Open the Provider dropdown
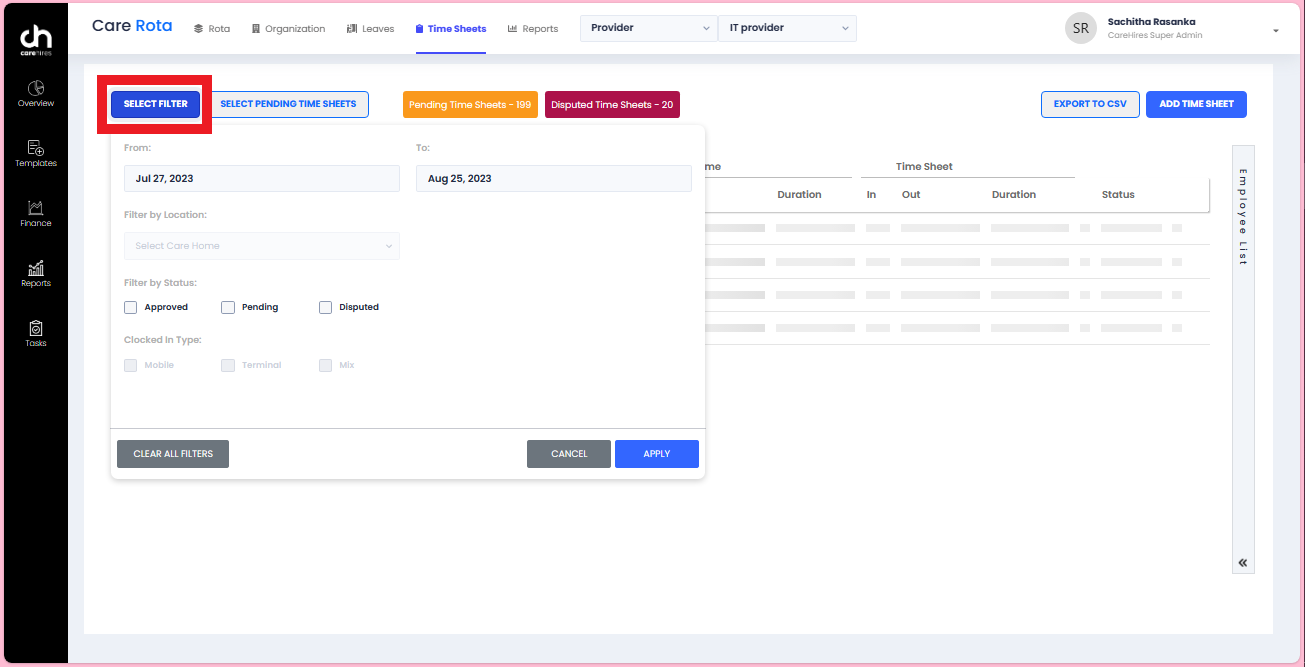This screenshot has width=1305, height=667. (x=648, y=28)
